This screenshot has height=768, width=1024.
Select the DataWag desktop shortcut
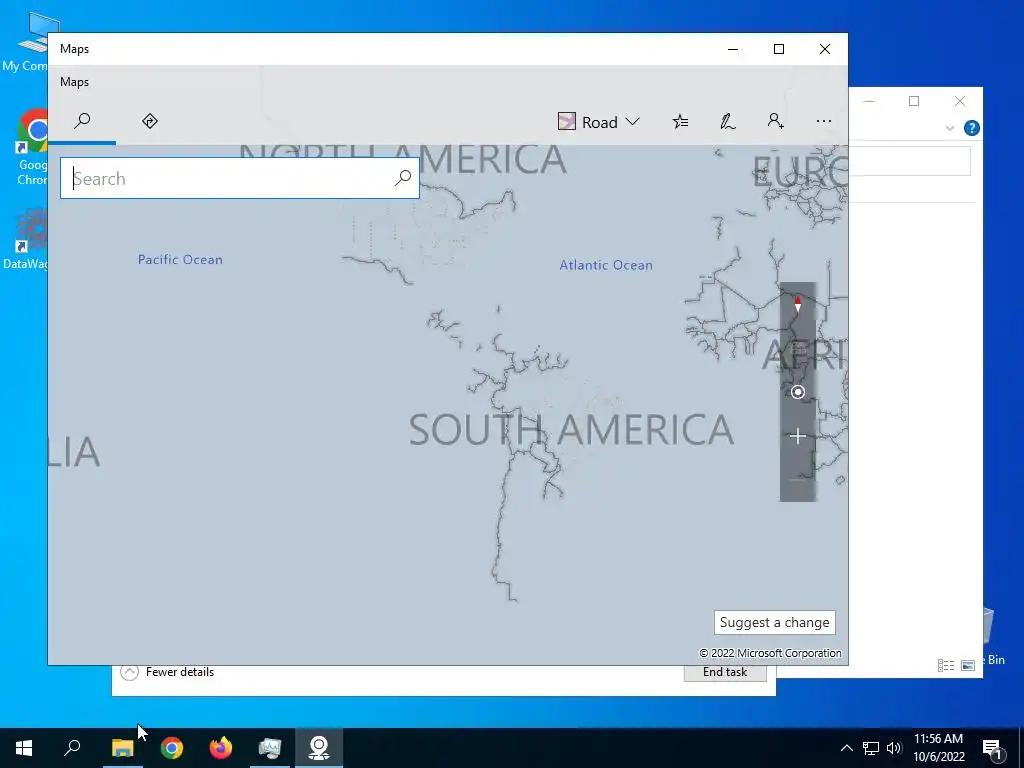pos(26,238)
